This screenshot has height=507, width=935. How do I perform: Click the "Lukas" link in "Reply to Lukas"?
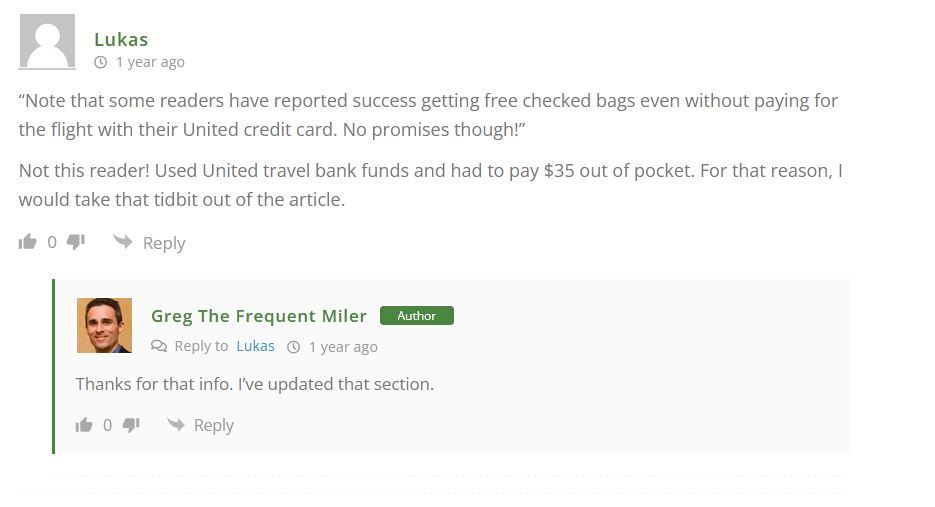click(x=255, y=346)
